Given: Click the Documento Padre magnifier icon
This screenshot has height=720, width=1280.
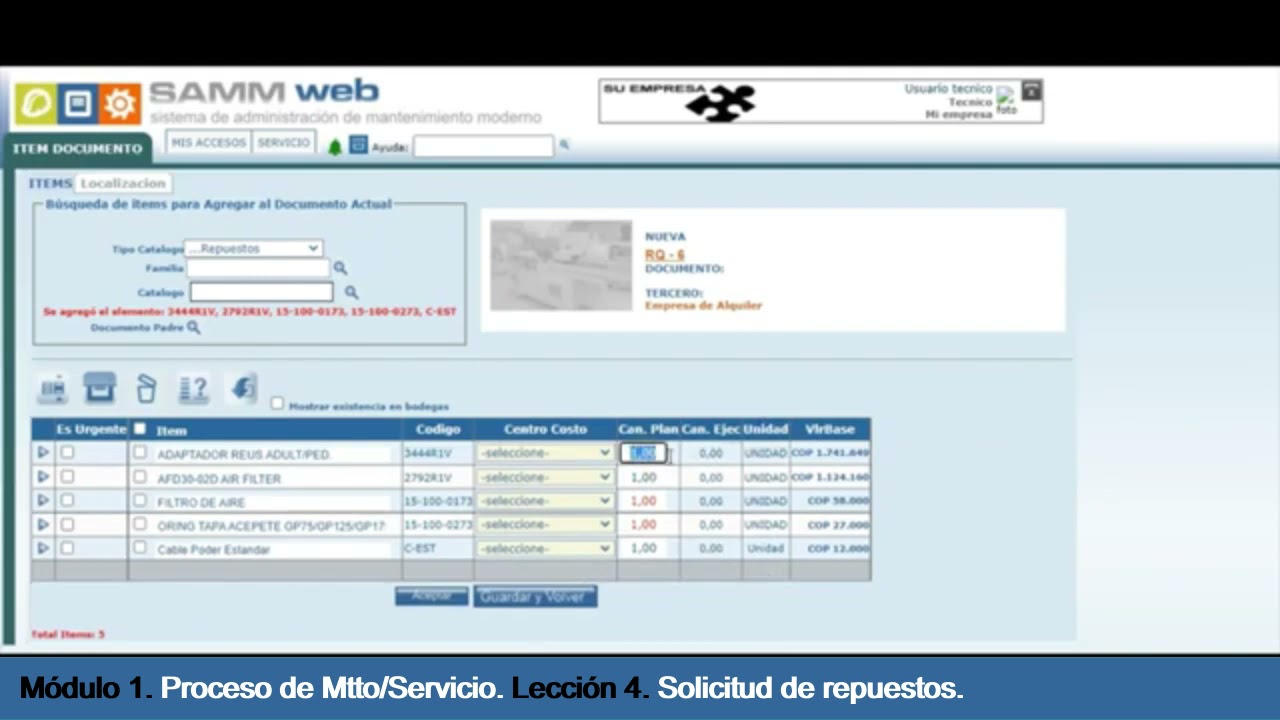Looking at the screenshot, I should click(x=193, y=327).
